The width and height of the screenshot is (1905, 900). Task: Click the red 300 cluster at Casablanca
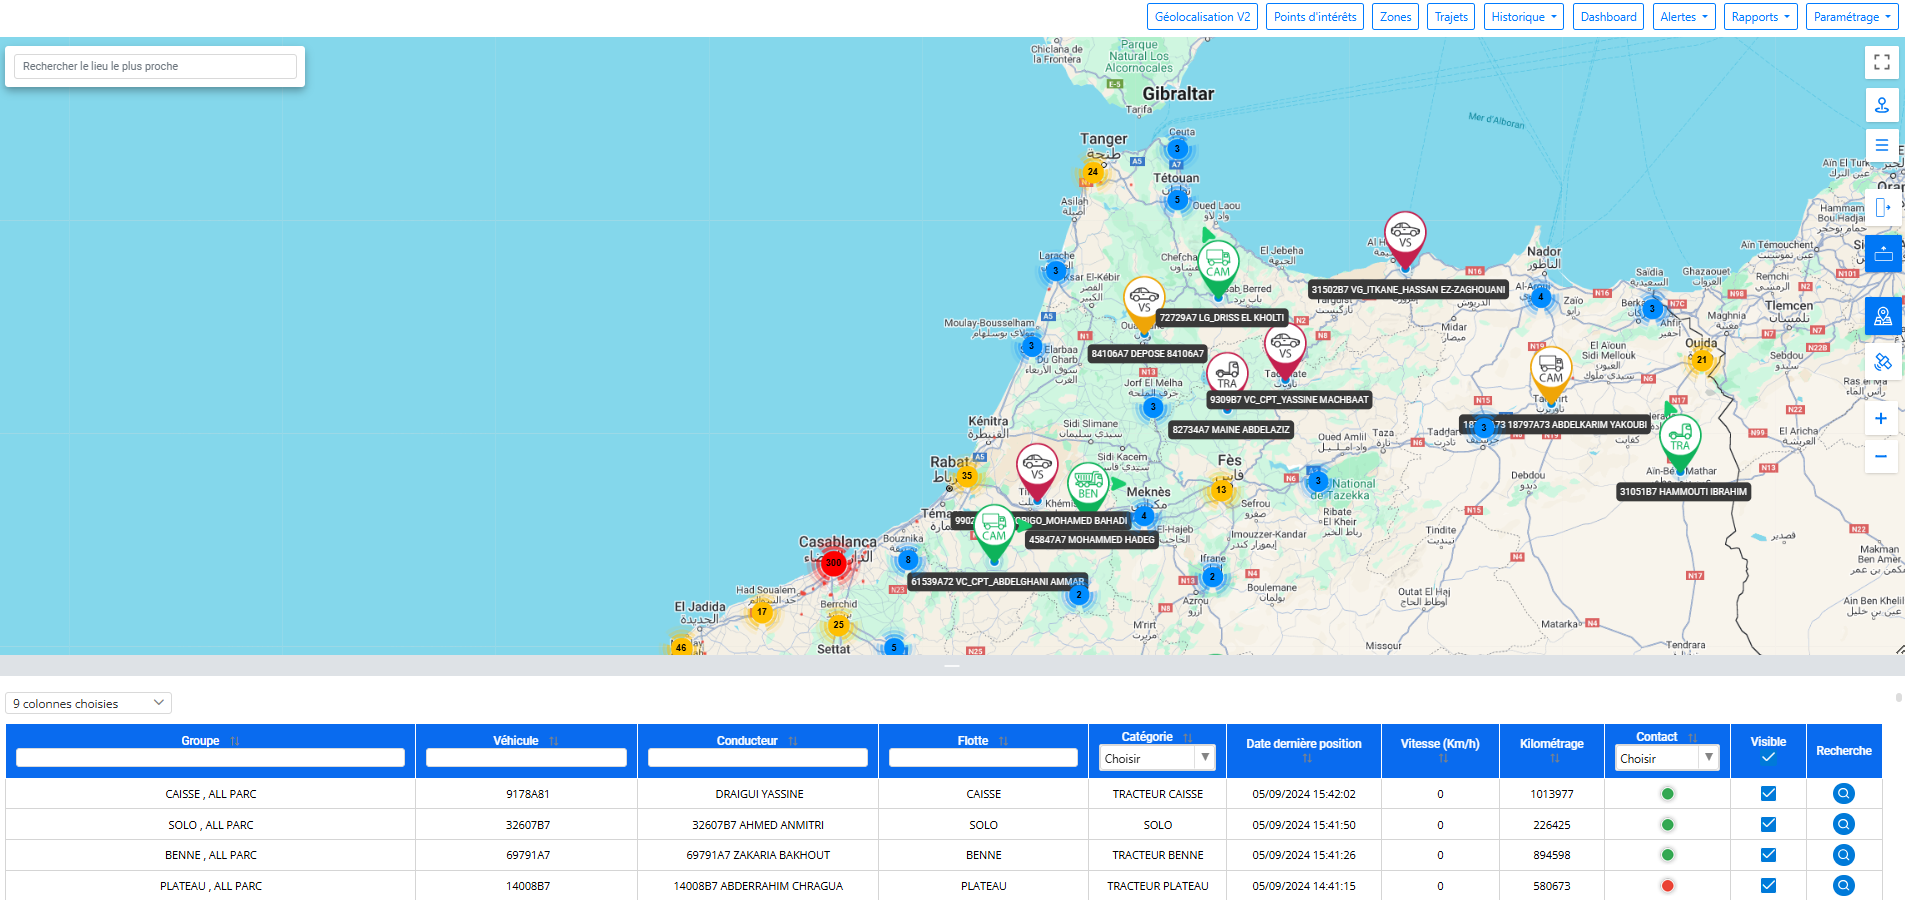[833, 563]
